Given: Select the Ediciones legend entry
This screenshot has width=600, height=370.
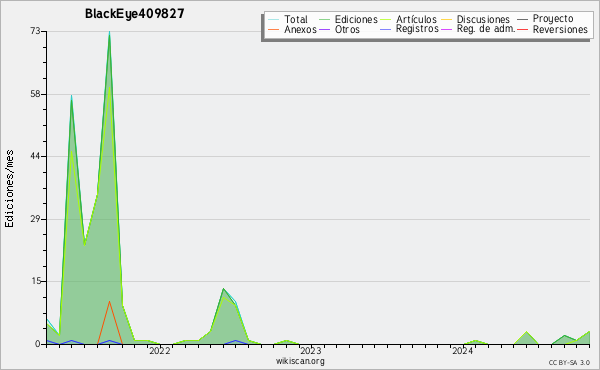Looking at the screenshot, I should [x=356, y=19].
